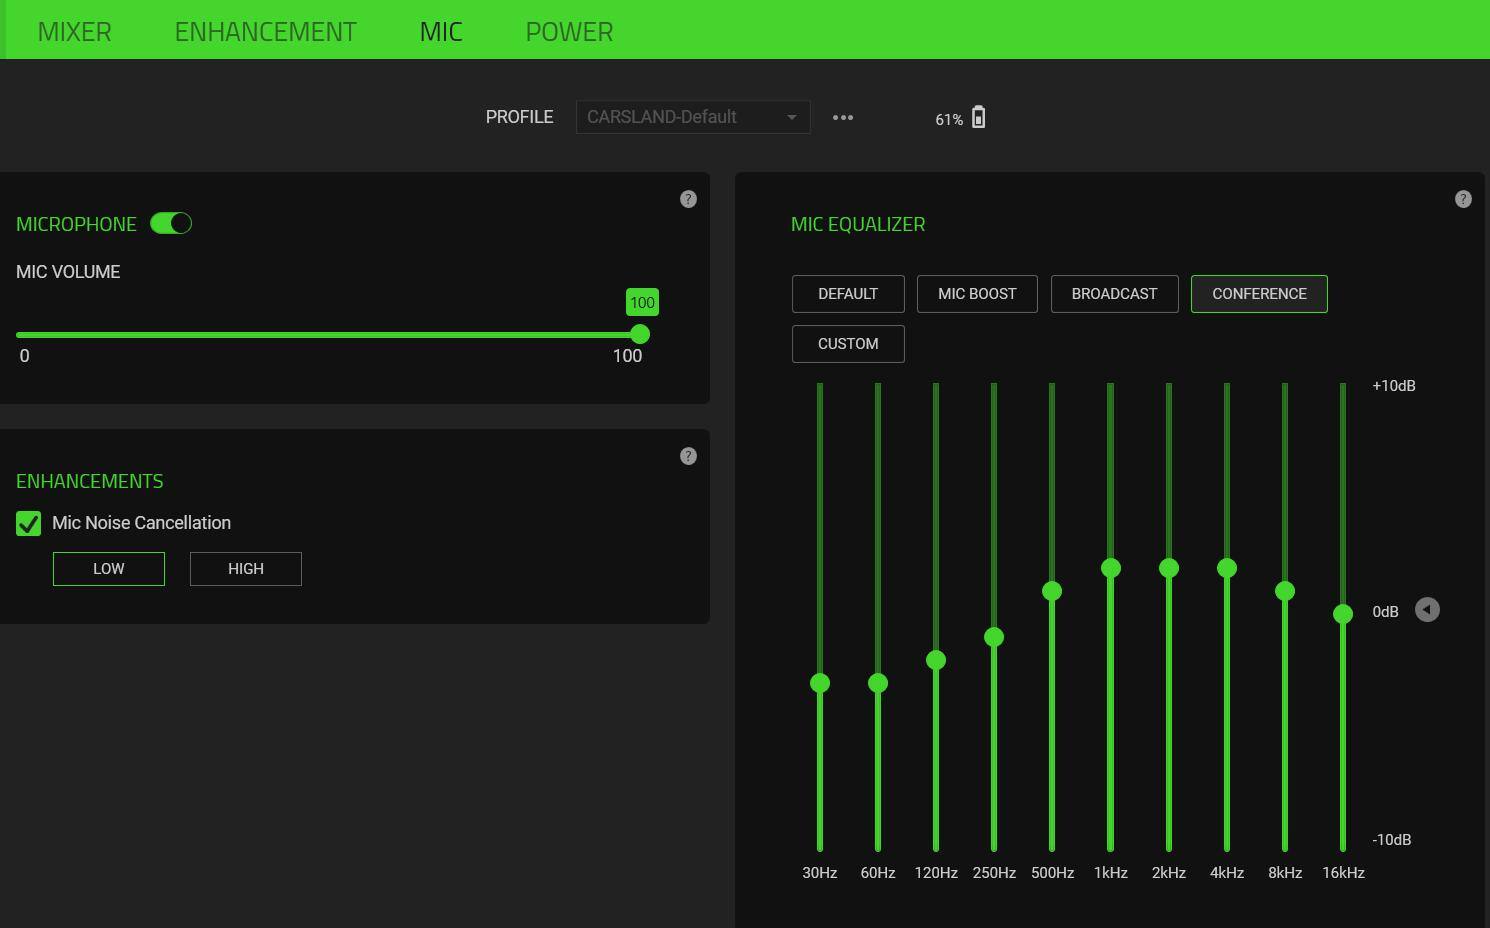Open the CARSLAND-Default profile dropdown
Viewport: 1490px width, 928px height.
click(692, 117)
